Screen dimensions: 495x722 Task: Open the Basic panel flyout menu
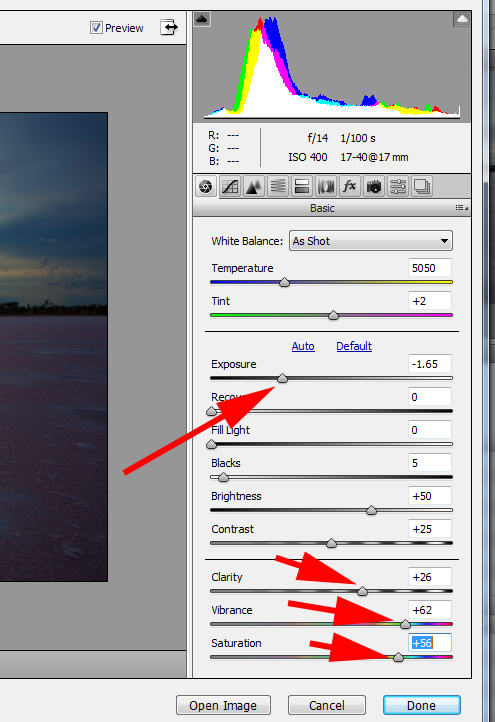[x=462, y=208]
